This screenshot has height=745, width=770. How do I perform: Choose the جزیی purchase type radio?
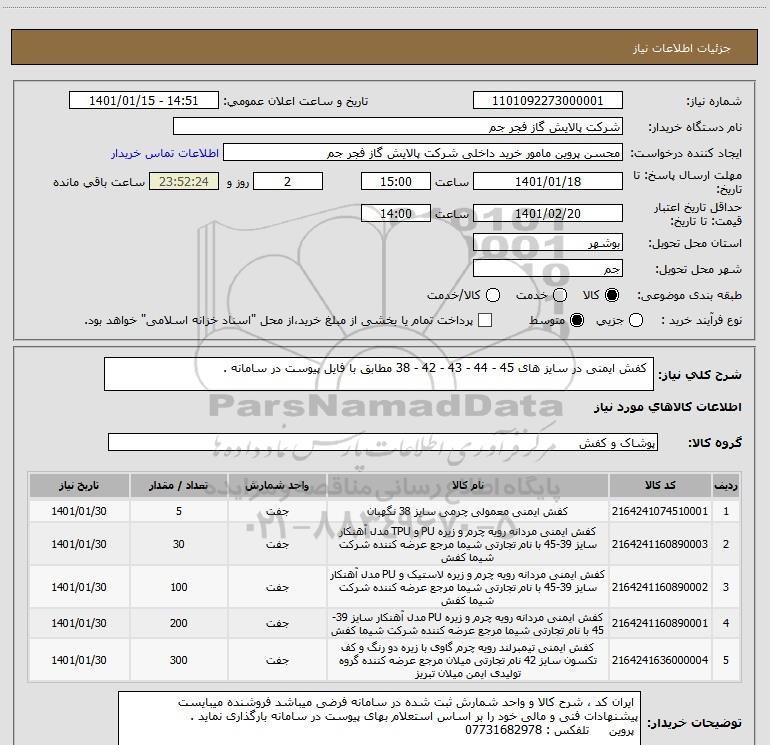[636, 320]
